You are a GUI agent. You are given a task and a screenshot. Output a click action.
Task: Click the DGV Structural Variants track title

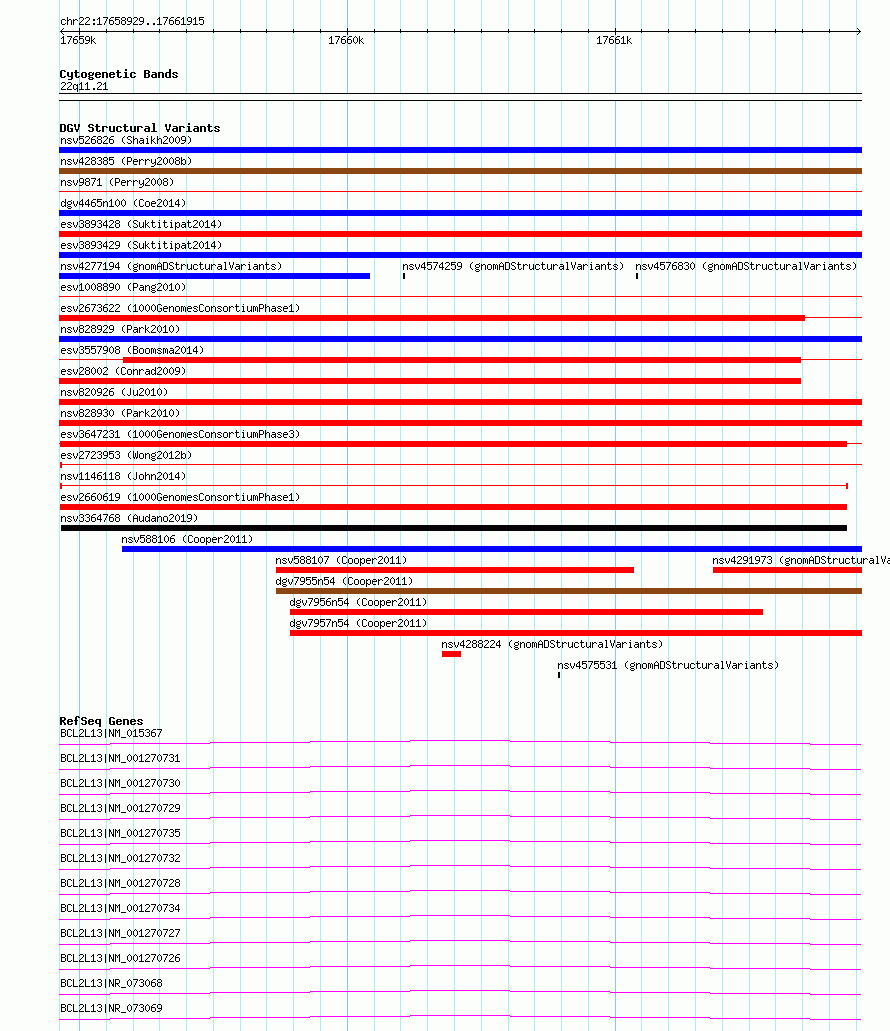point(140,128)
